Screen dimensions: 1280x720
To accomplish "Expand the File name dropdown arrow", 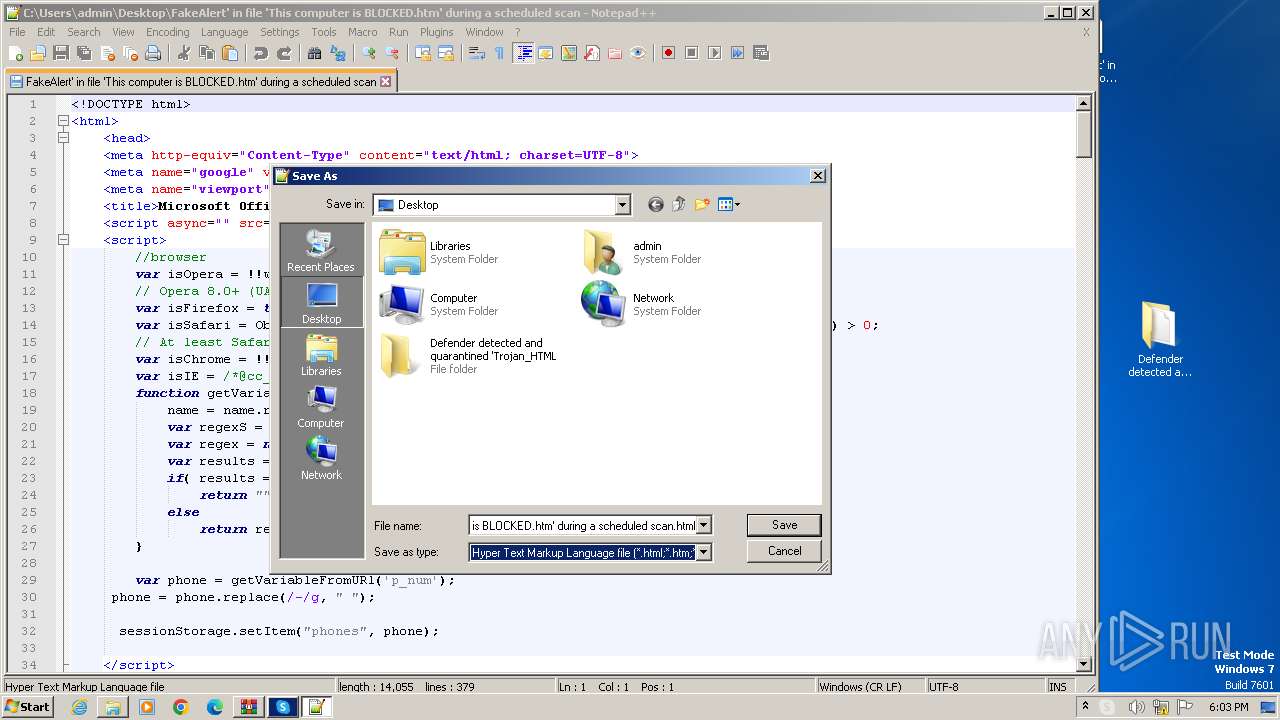I will click(x=704, y=526).
